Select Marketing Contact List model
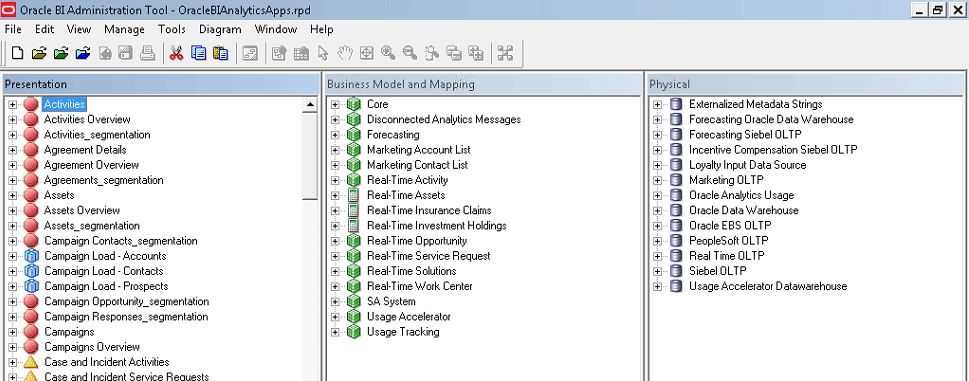Viewport: 969px width, 381px height. [417, 165]
